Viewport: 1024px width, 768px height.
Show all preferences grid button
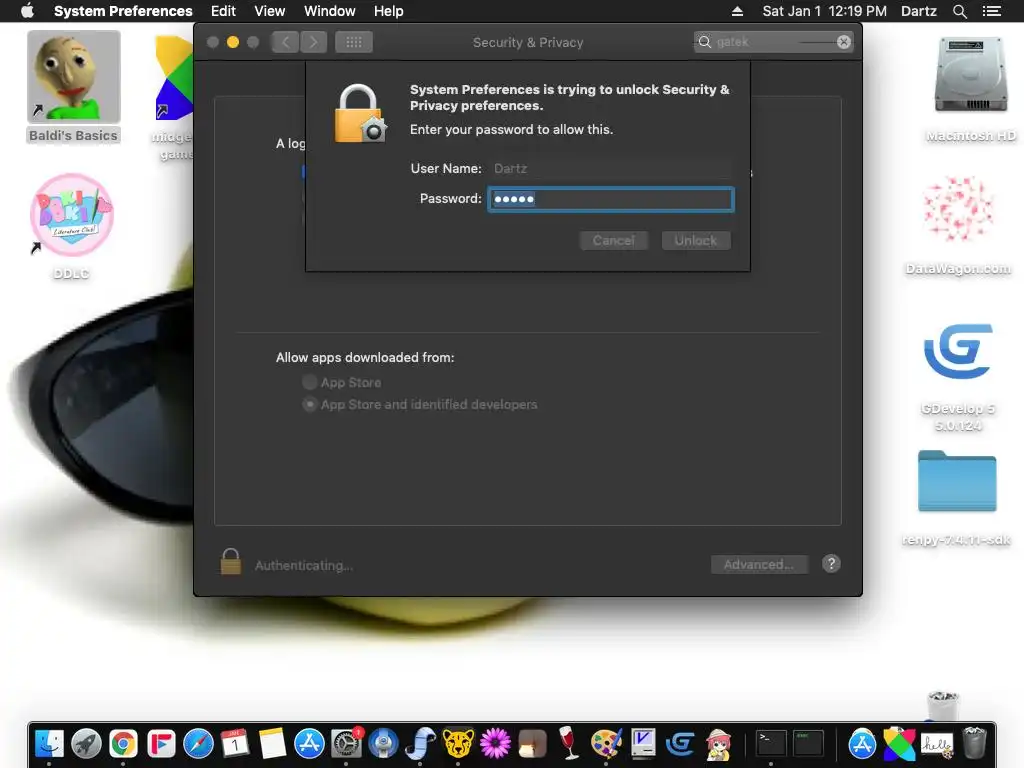tap(353, 42)
